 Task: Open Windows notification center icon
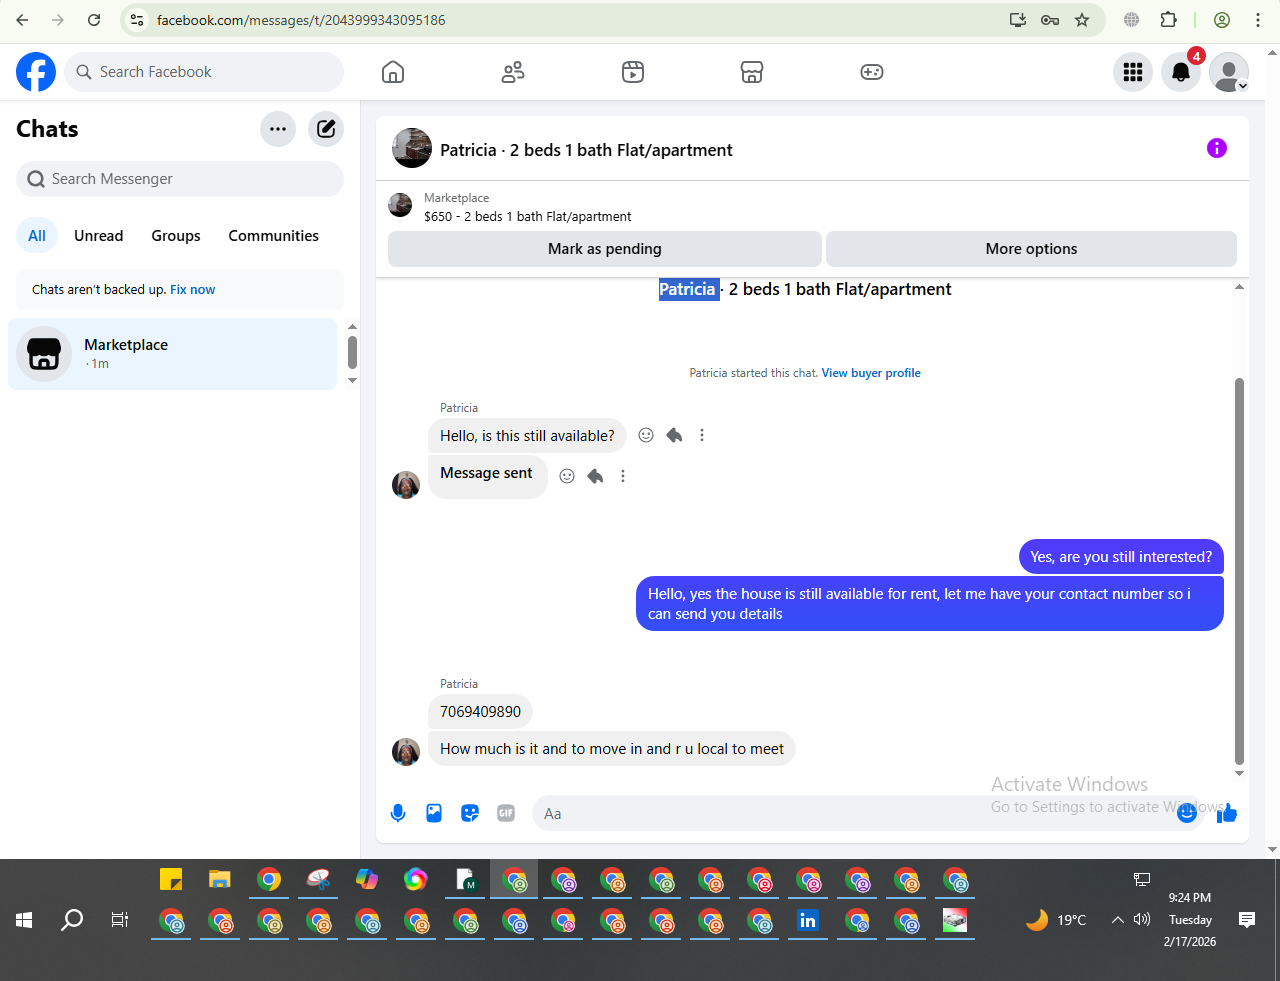(x=1247, y=920)
